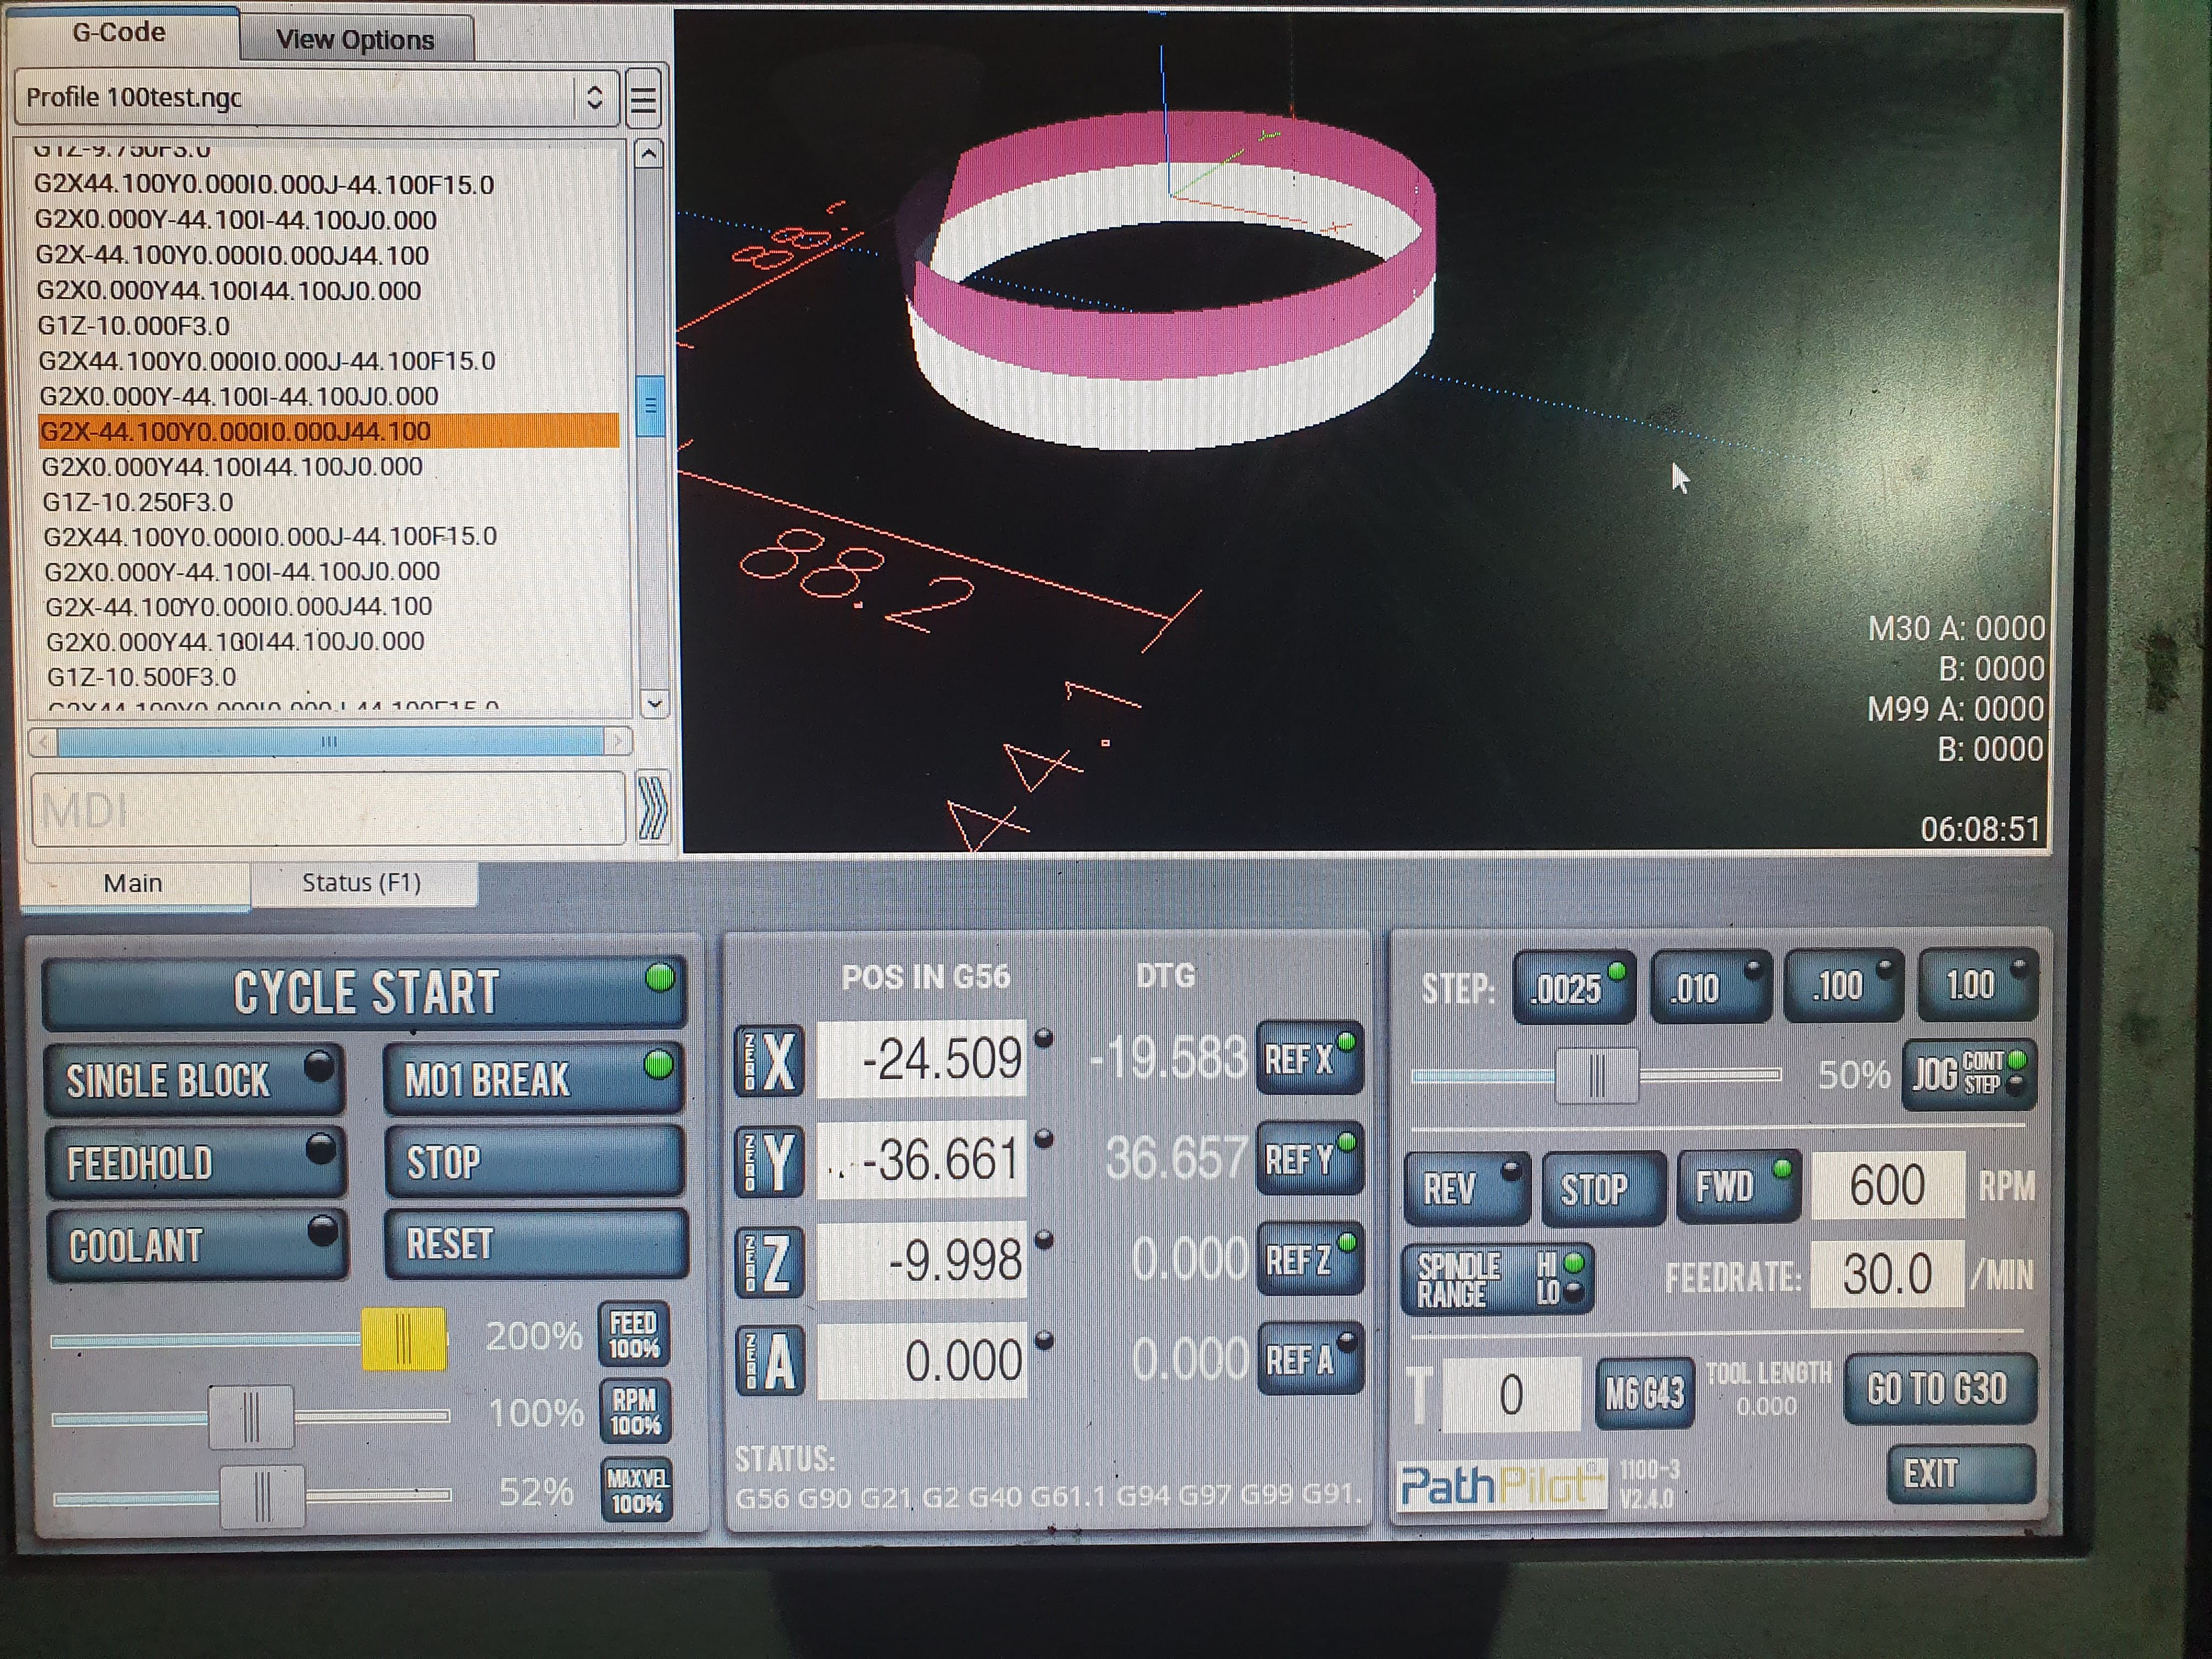The width and height of the screenshot is (2212, 1659).
Task: Click the Zero Y axis icon
Action: [769, 1161]
